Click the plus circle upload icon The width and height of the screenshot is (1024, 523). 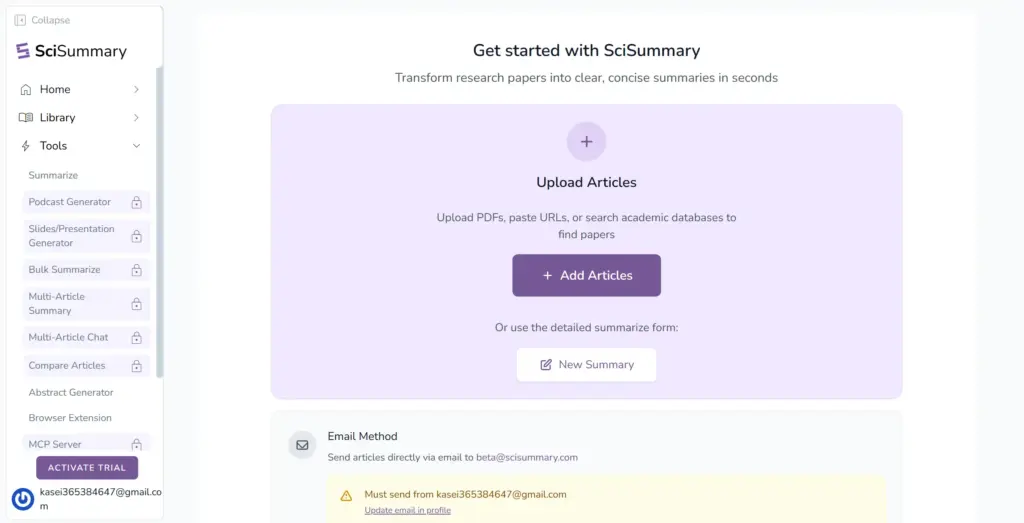(x=586, y=142)
